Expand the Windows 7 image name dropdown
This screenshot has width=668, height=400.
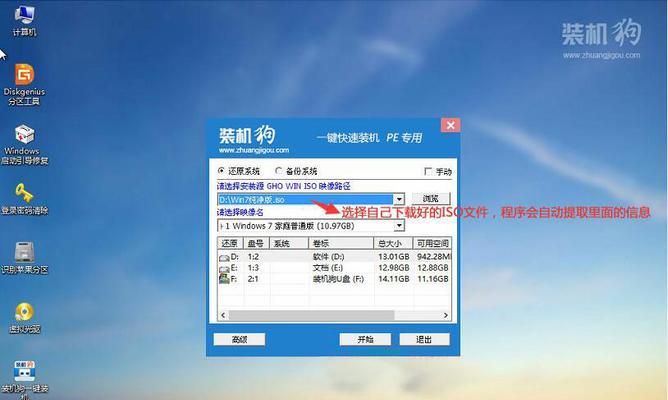click(x=399, y=225)
